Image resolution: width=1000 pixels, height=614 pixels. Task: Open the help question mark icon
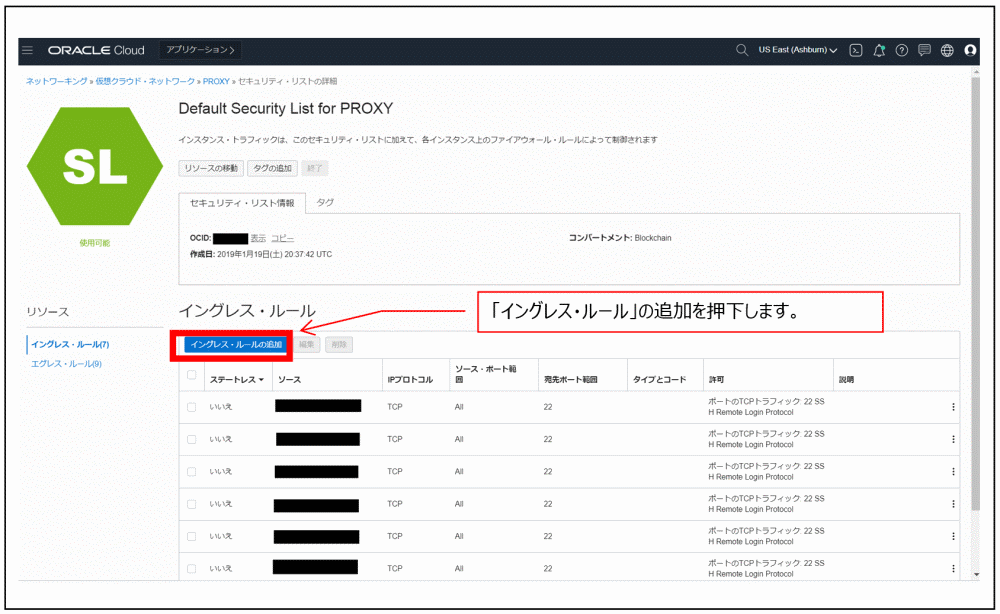[902, 50]
